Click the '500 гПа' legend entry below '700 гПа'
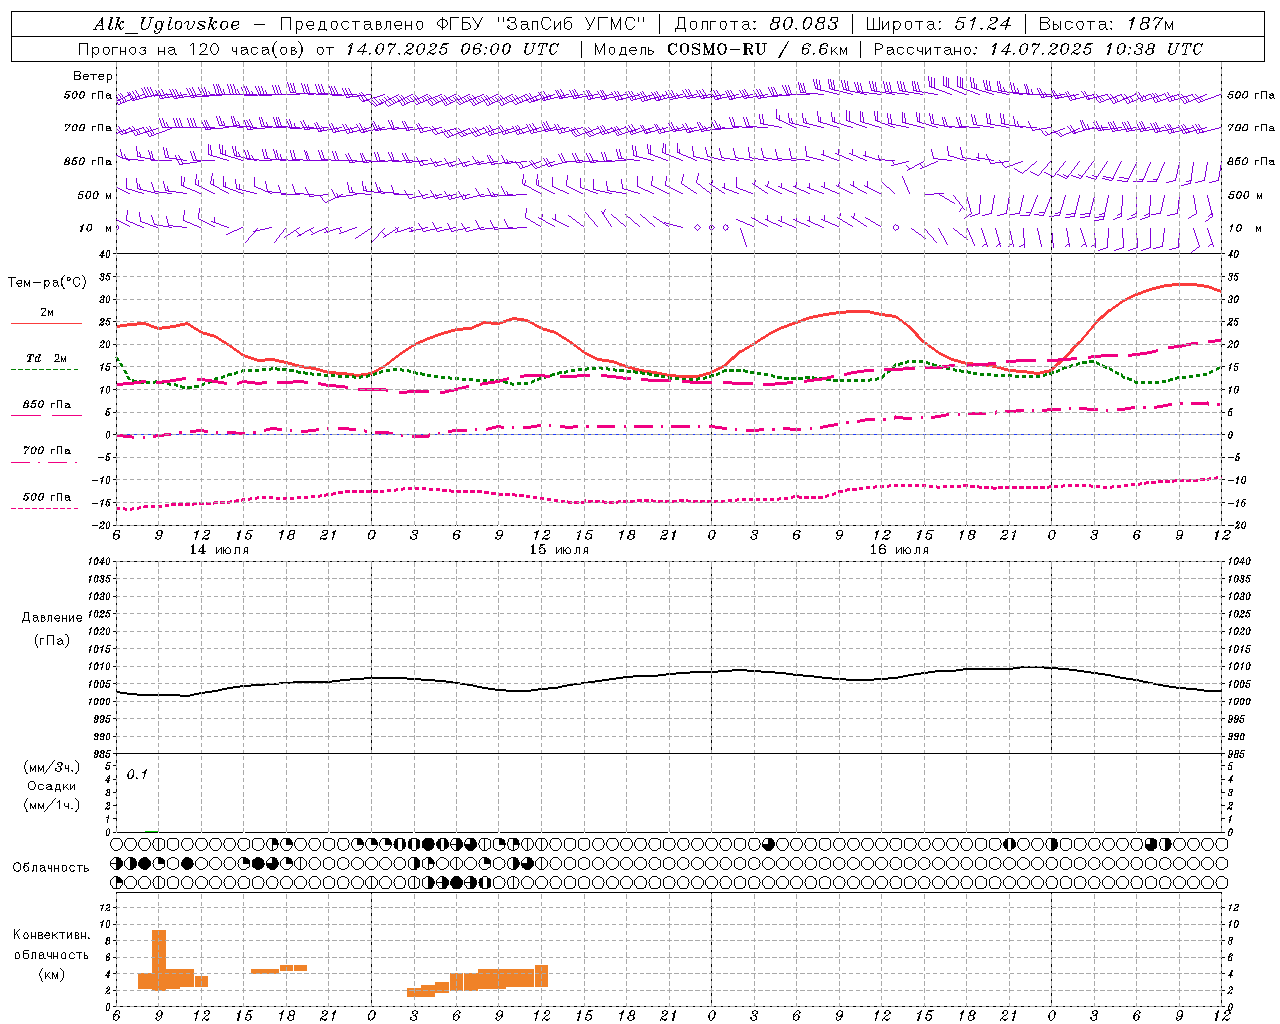The width and height of the screenshot is (1280, 1024). (47, 497)
